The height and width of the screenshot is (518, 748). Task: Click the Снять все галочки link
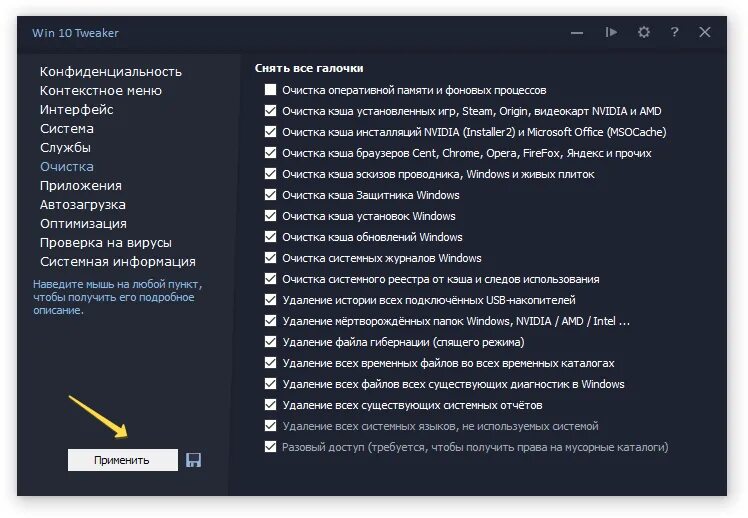click(309, 68)
